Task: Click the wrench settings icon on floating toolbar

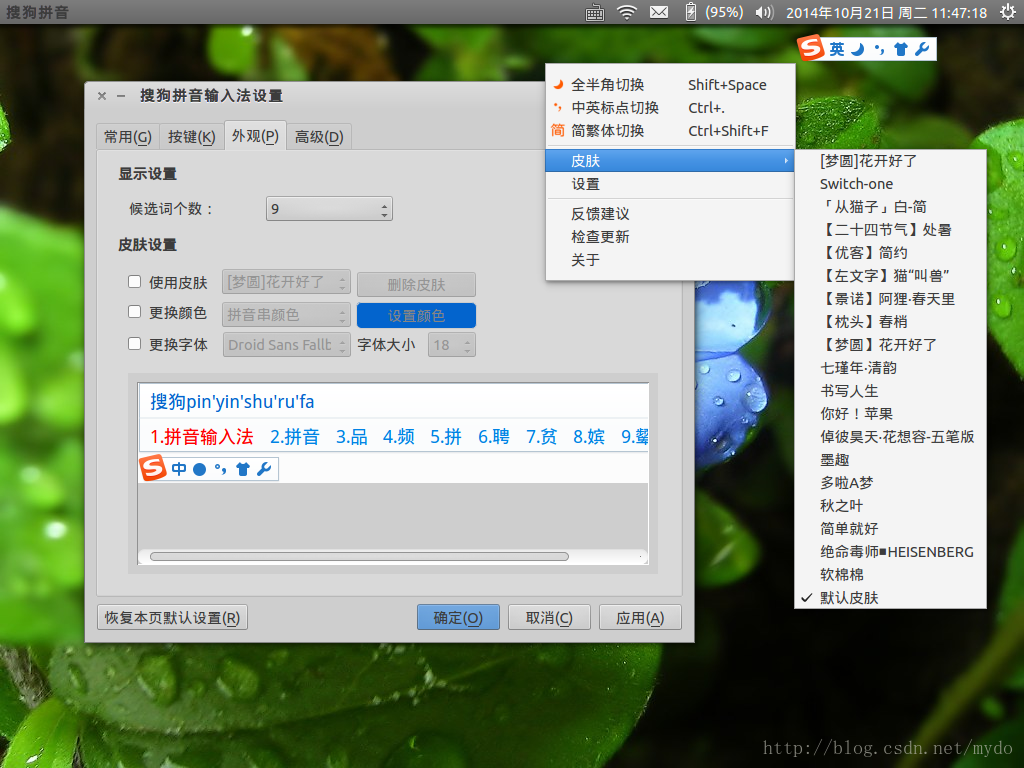Action: point(922,49)
